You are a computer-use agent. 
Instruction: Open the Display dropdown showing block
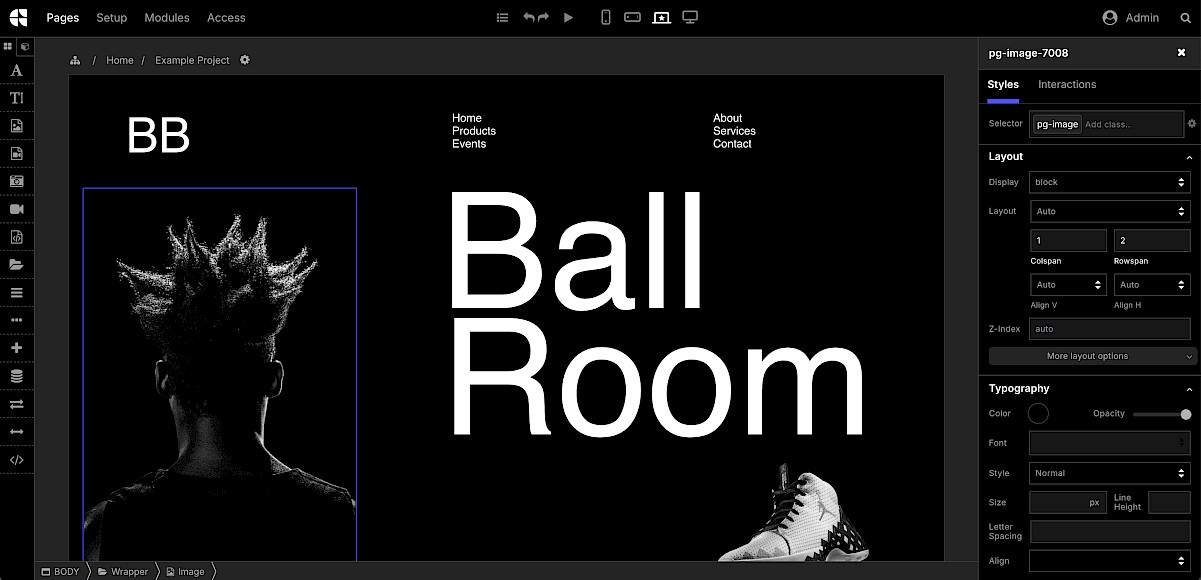pyautogui.click(x=1109, y=182)
